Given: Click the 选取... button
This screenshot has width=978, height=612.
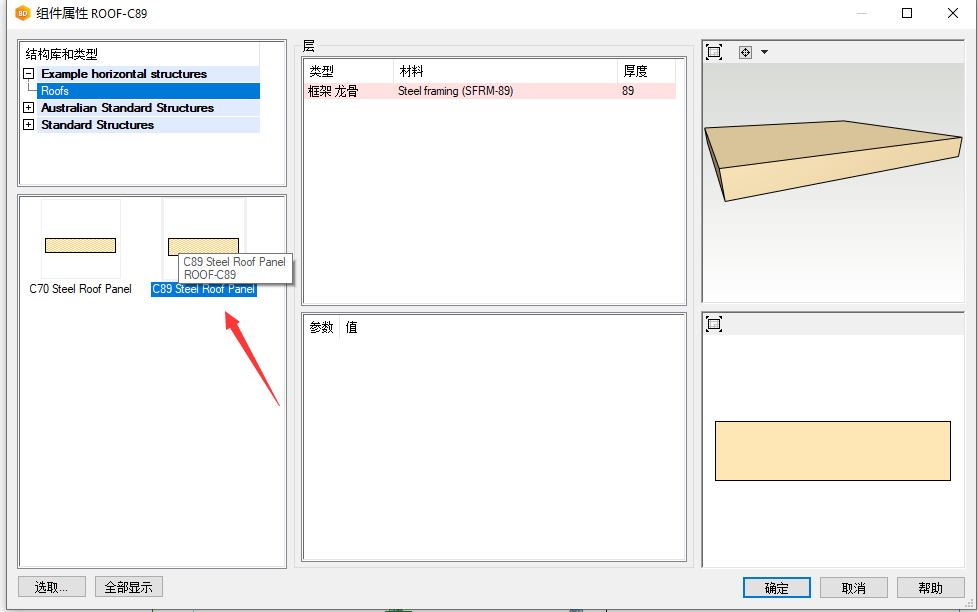Looking at the screenshot, I should pyautogui.click(x=52, y=587).
